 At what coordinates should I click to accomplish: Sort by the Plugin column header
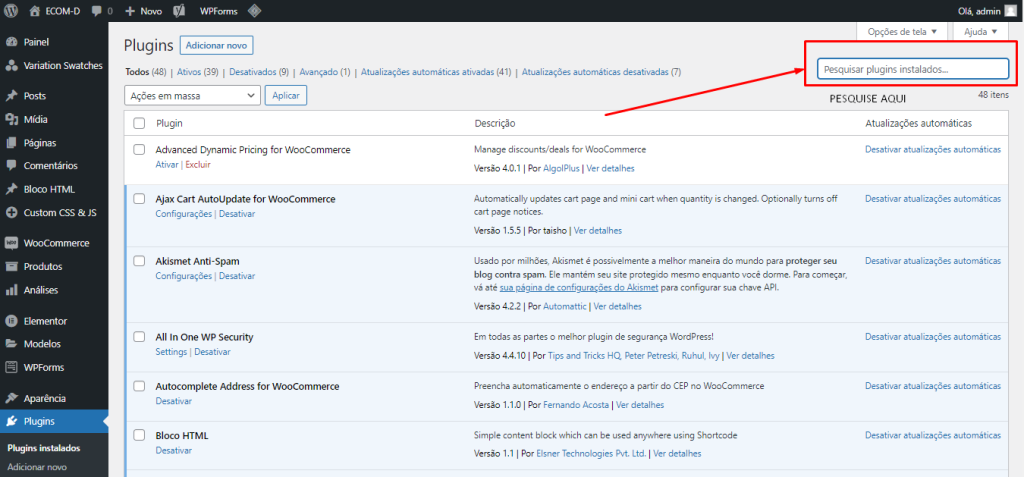pos(169,123)
